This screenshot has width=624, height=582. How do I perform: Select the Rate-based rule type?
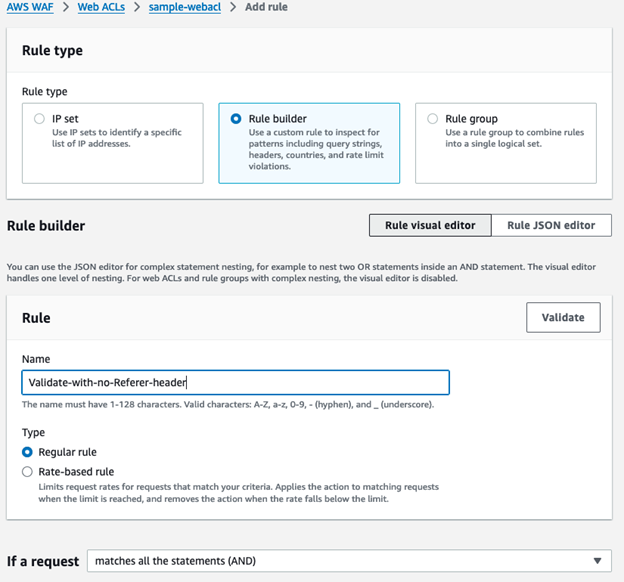tap(27, 472)
